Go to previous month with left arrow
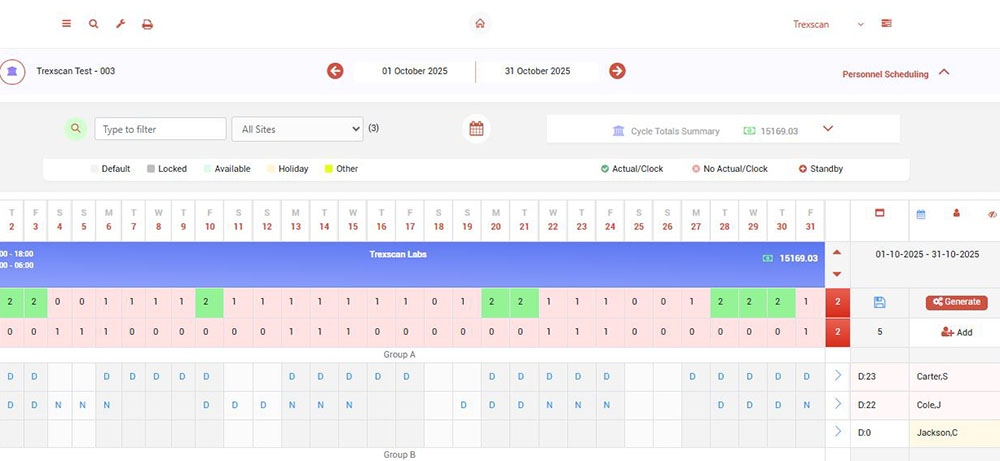 click(335, 71)
